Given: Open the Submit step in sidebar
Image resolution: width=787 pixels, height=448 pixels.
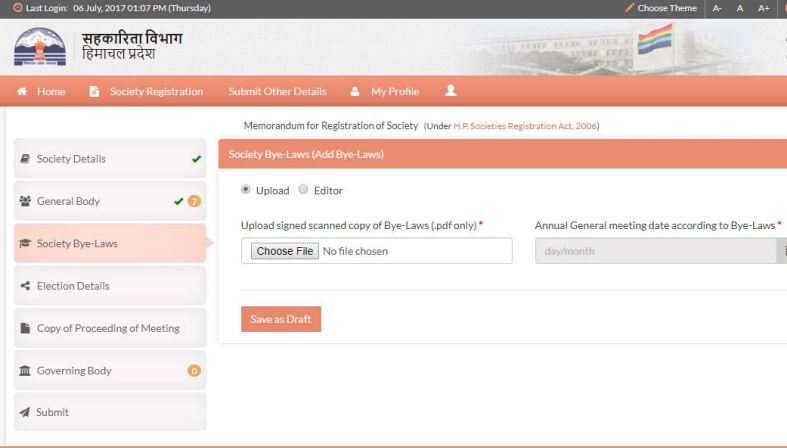Looking at the screenshot, I should [x=110, y=412].
